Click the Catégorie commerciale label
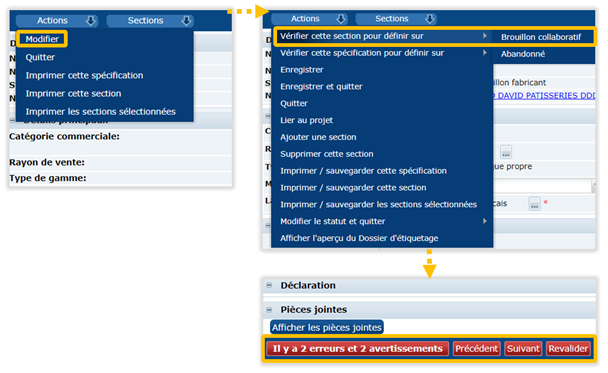The image size is (608, 373). 64,136
